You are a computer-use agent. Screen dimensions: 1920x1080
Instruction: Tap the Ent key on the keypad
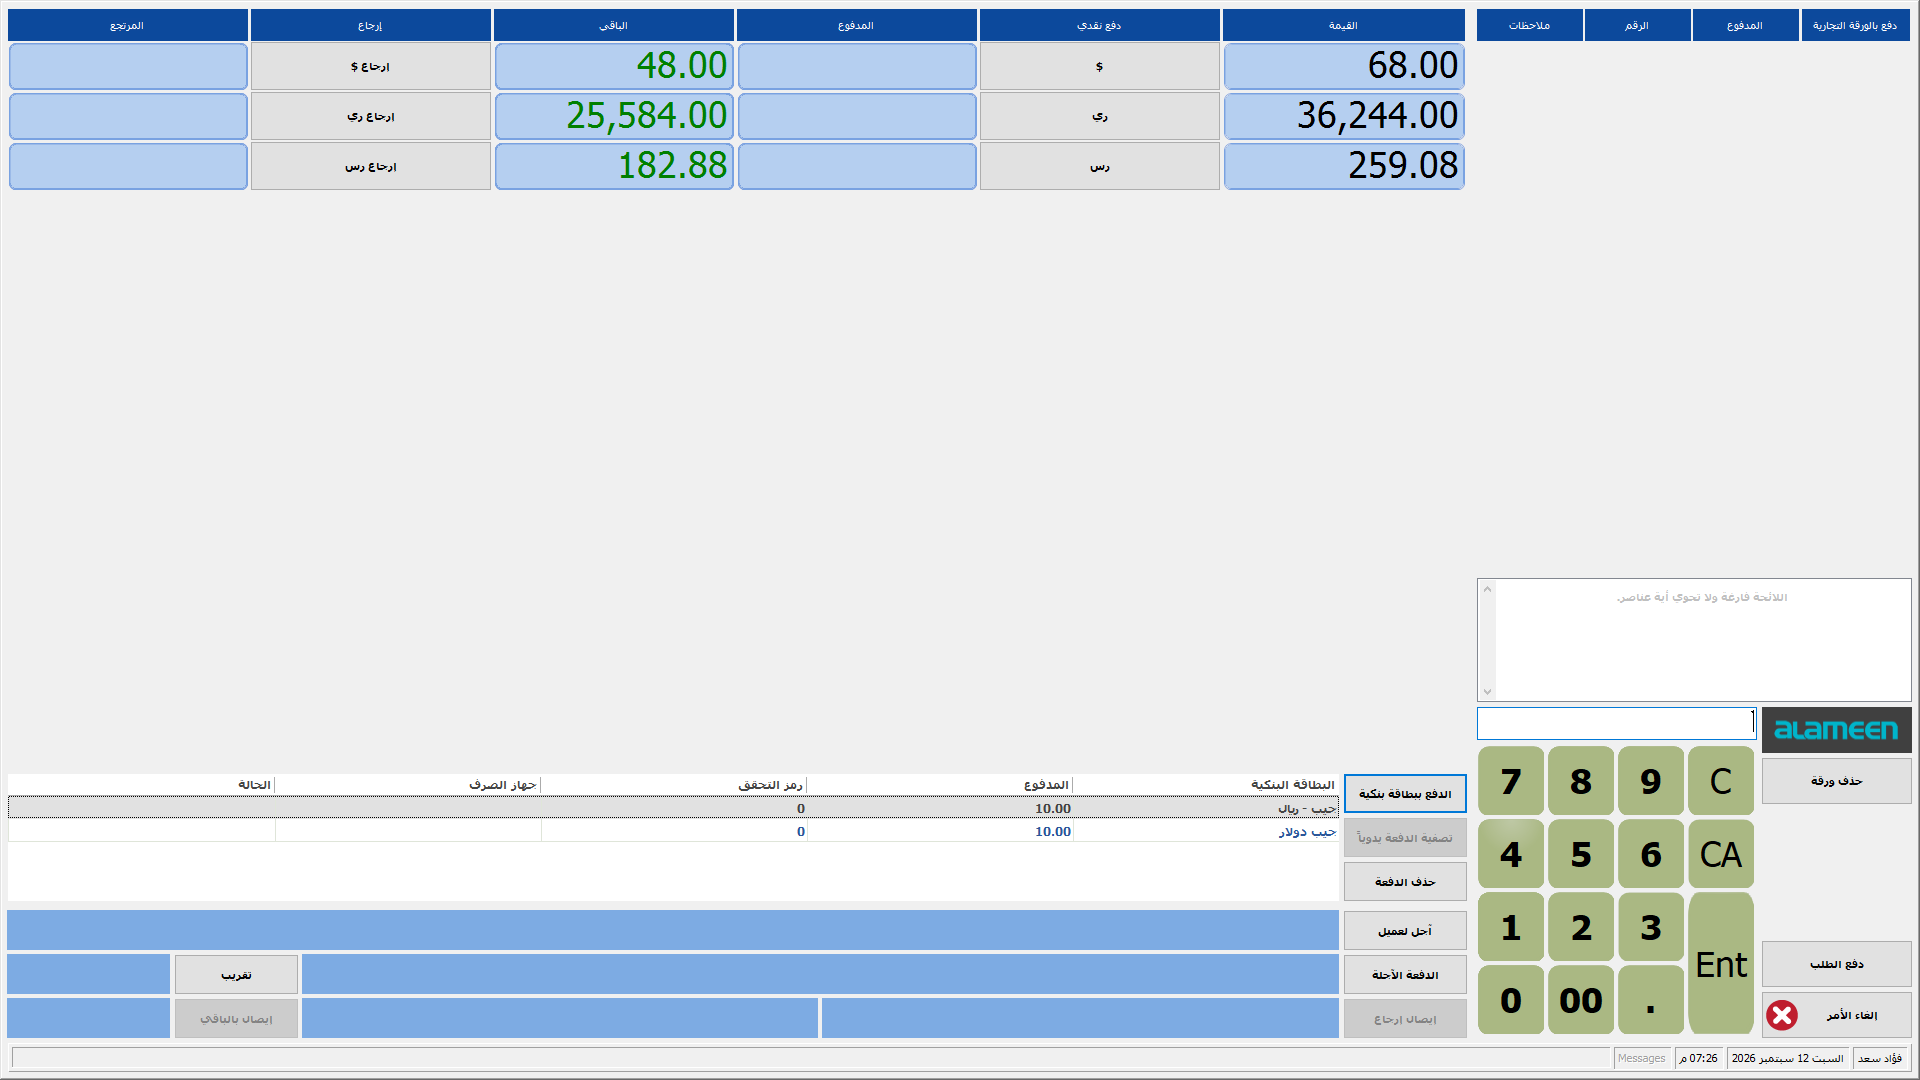tap(1720, 964)
